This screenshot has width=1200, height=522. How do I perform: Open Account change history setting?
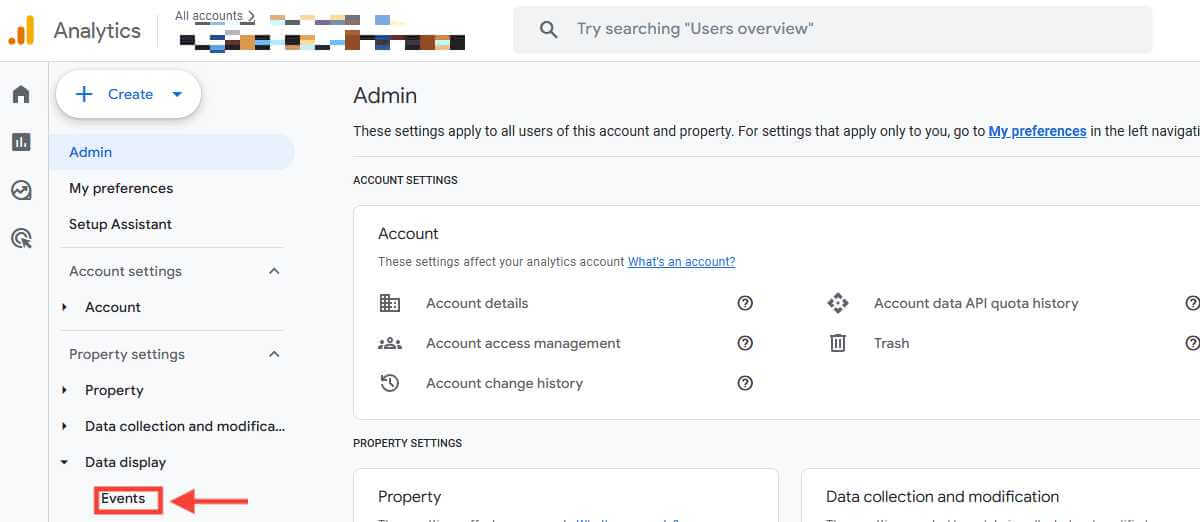coord(504,383)
